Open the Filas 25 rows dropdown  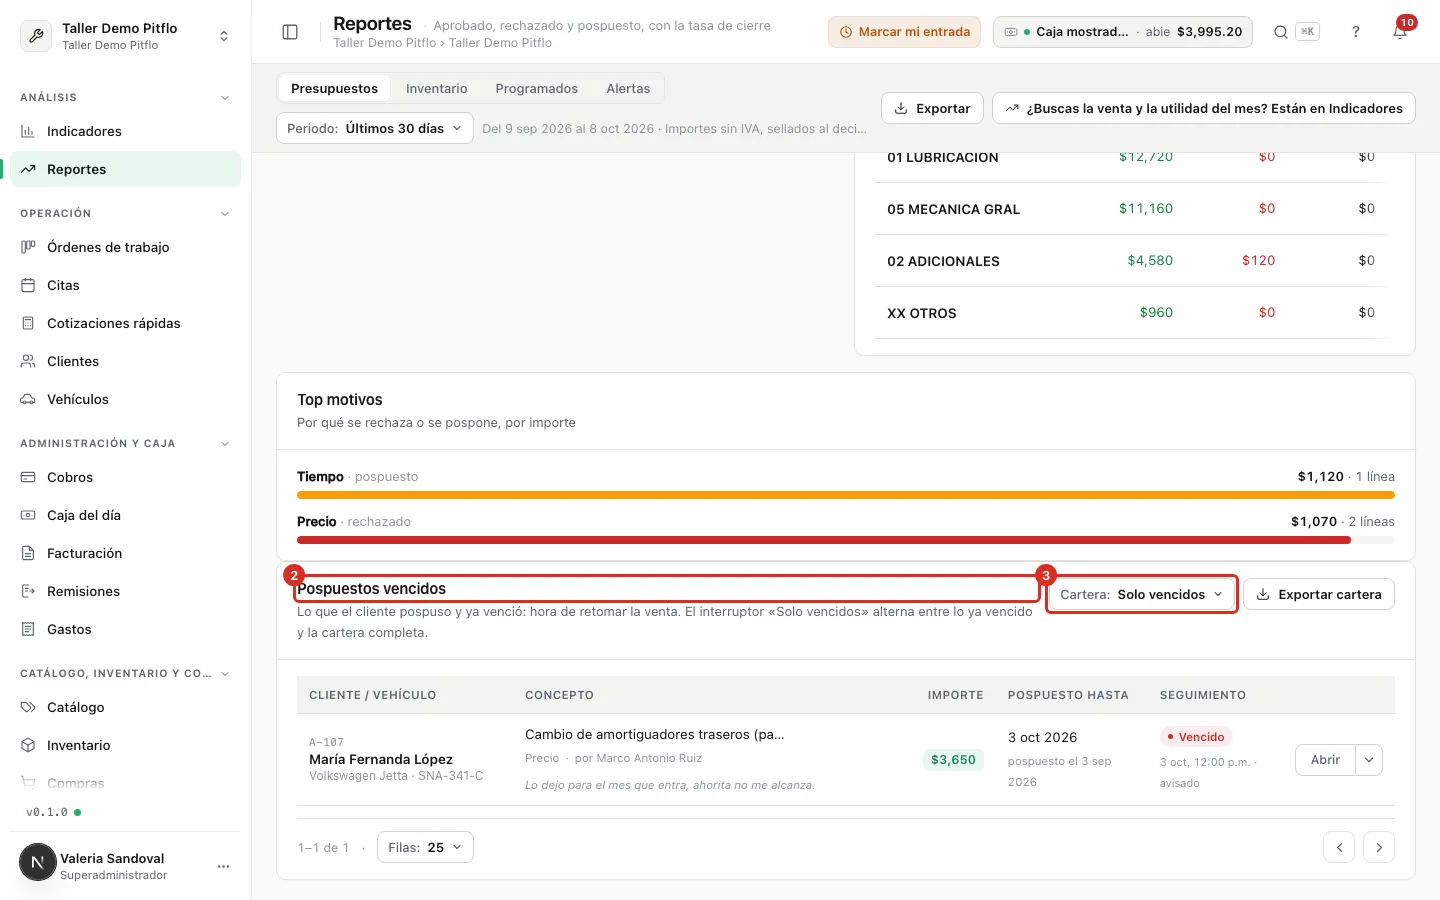[x=425, y=847]
